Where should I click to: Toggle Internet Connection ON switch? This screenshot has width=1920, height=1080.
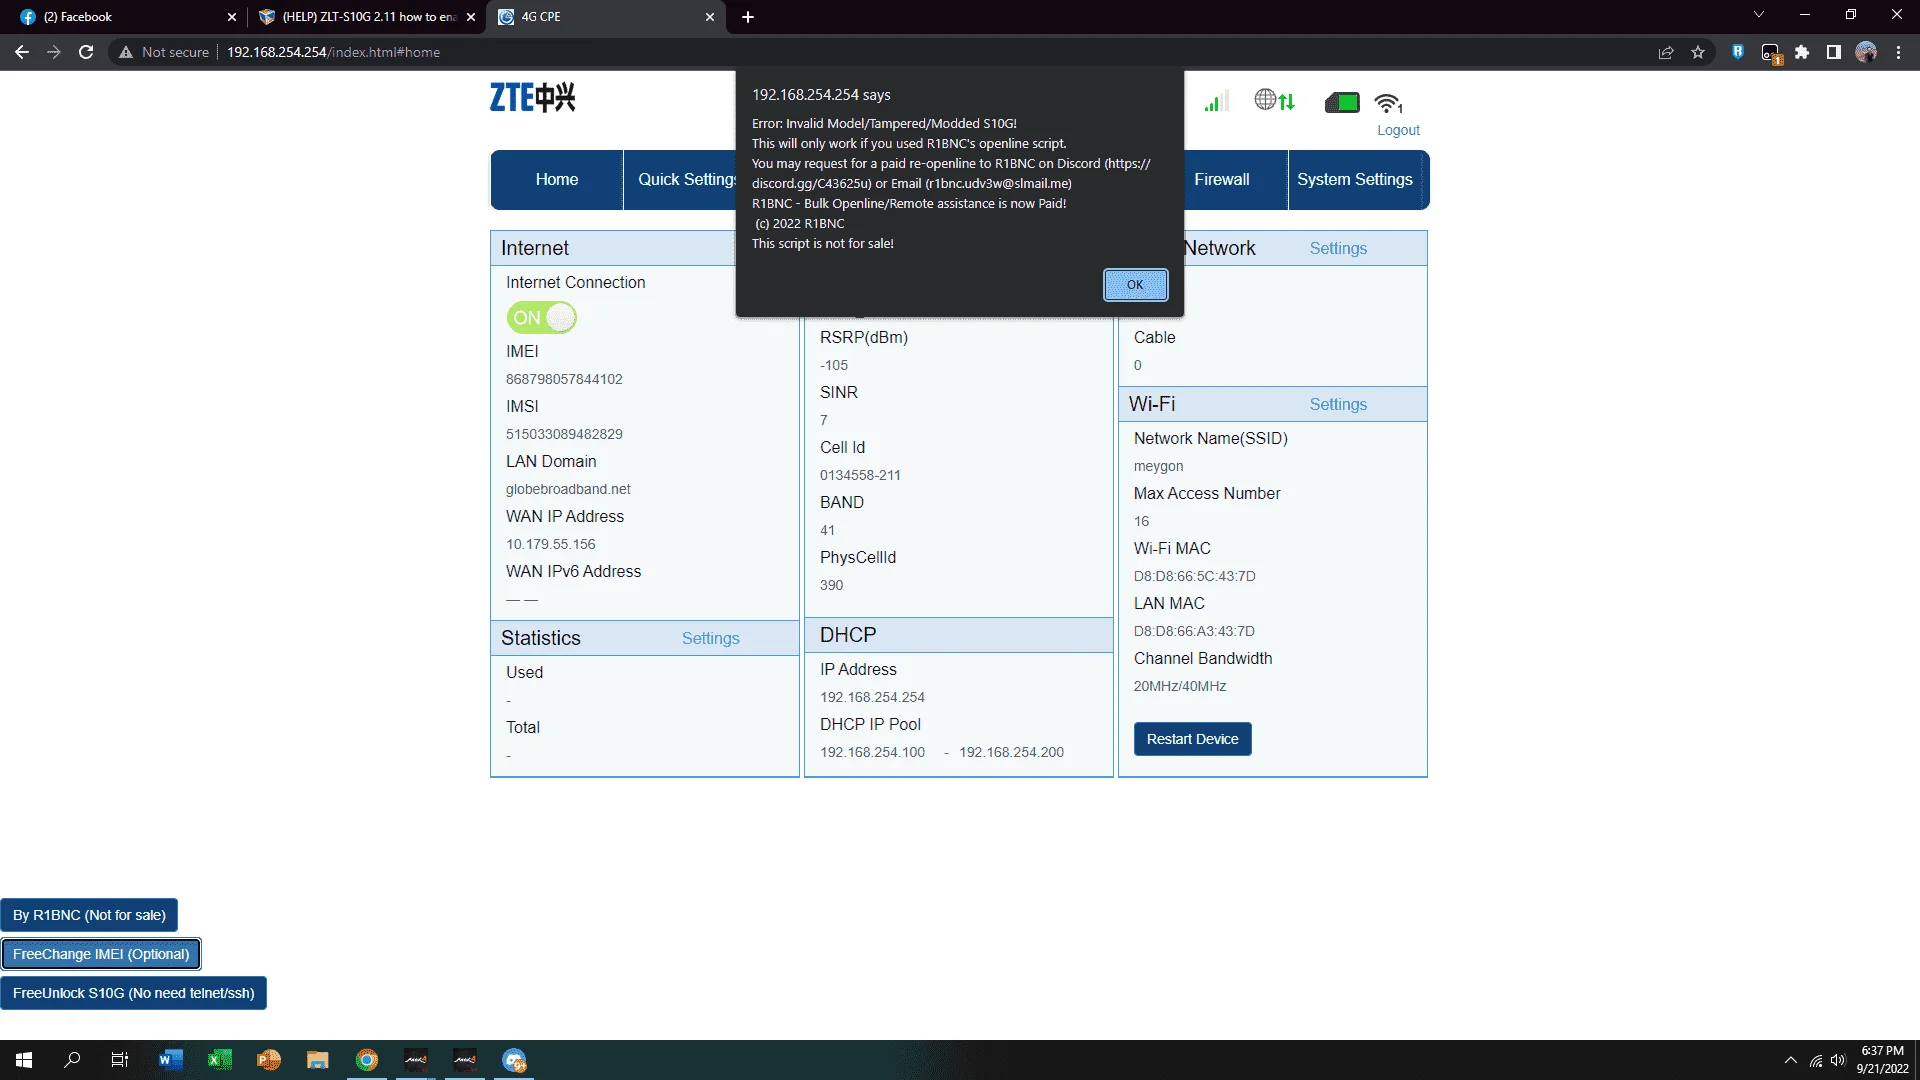(541, 318)
